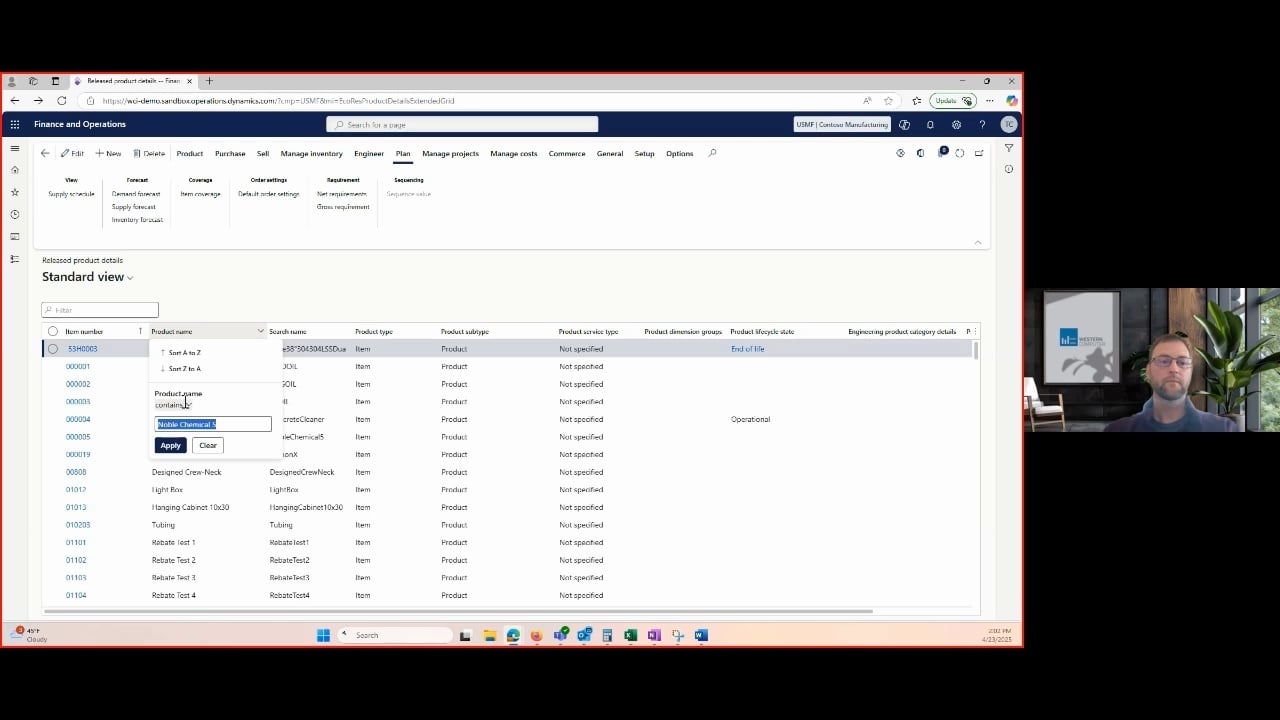Screen dimensions: 1280x720
Task: Apply the Product name filter
Action: tap(170, 445)
